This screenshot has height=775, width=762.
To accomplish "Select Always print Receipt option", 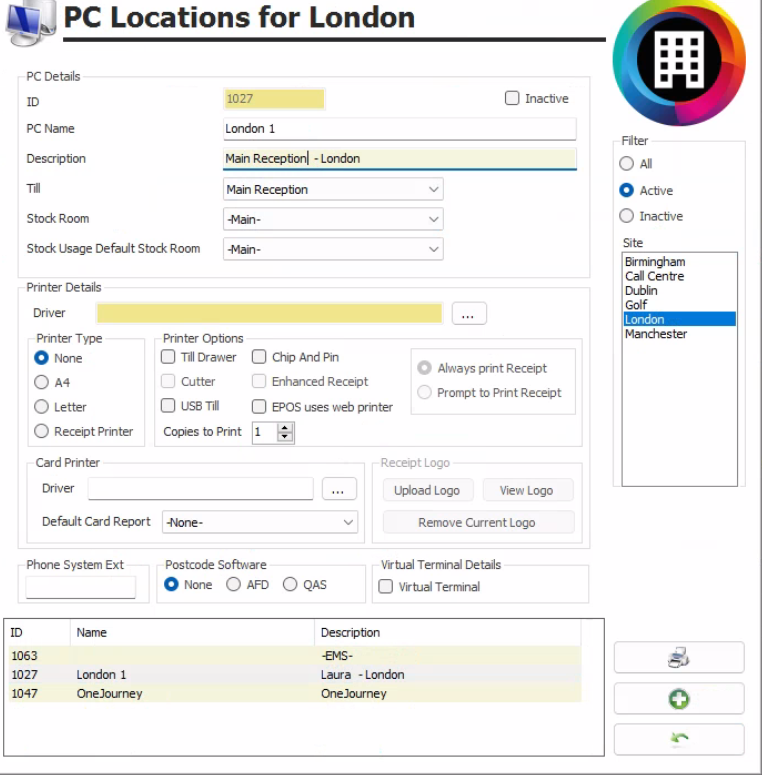I will click(x=424, y=368).
